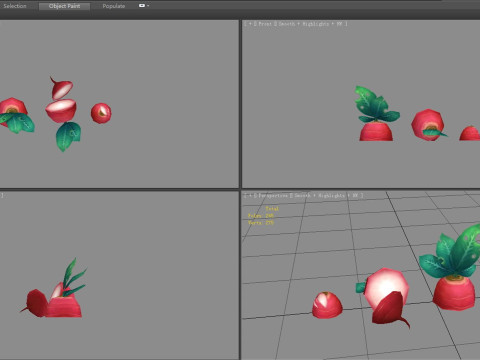Open the Smooth + Highlights shading menu in Front viewport
Image resolution: width=480 pixels, height=360 pixels.
tap(304, 24)
